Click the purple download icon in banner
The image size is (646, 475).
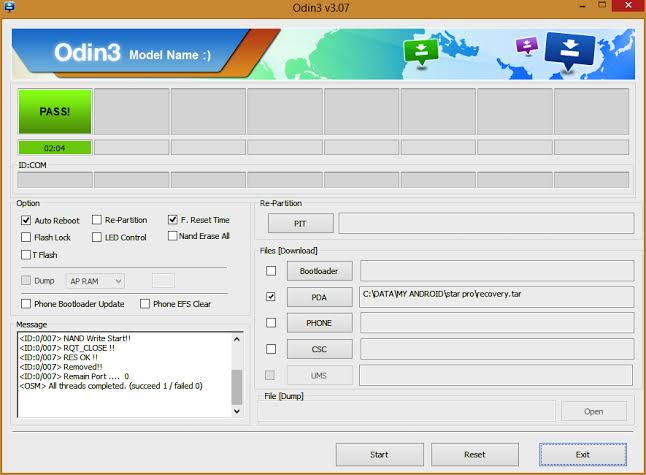(526, 46)
